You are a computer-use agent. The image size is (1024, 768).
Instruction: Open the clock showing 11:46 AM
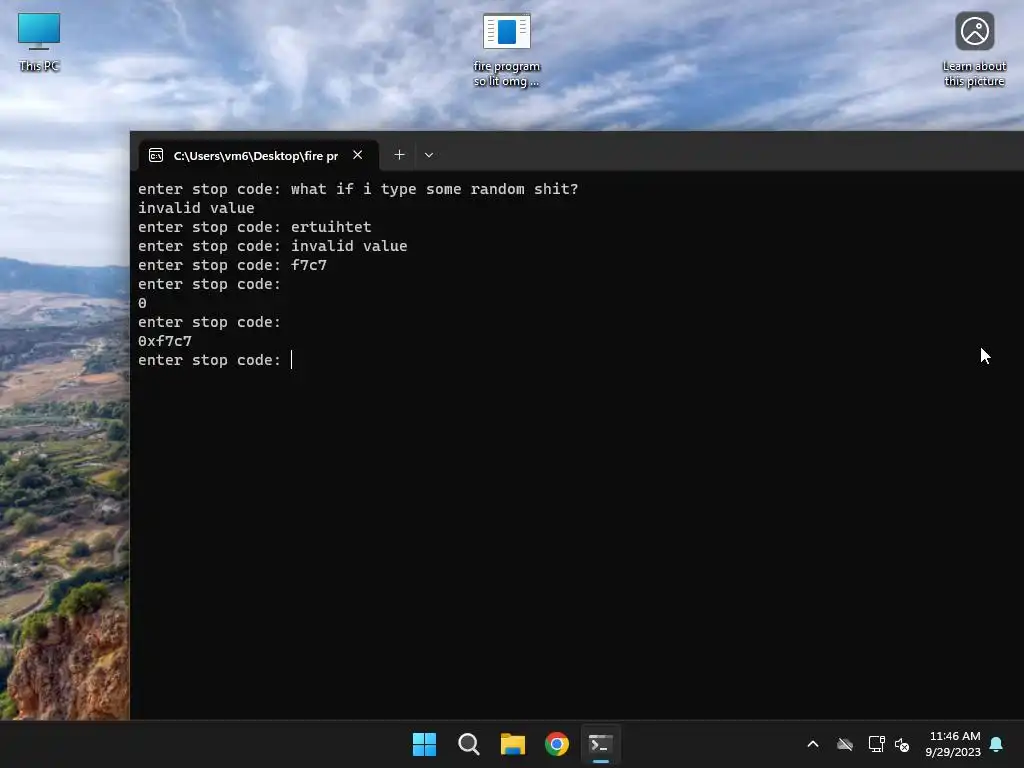coord(953,744)
